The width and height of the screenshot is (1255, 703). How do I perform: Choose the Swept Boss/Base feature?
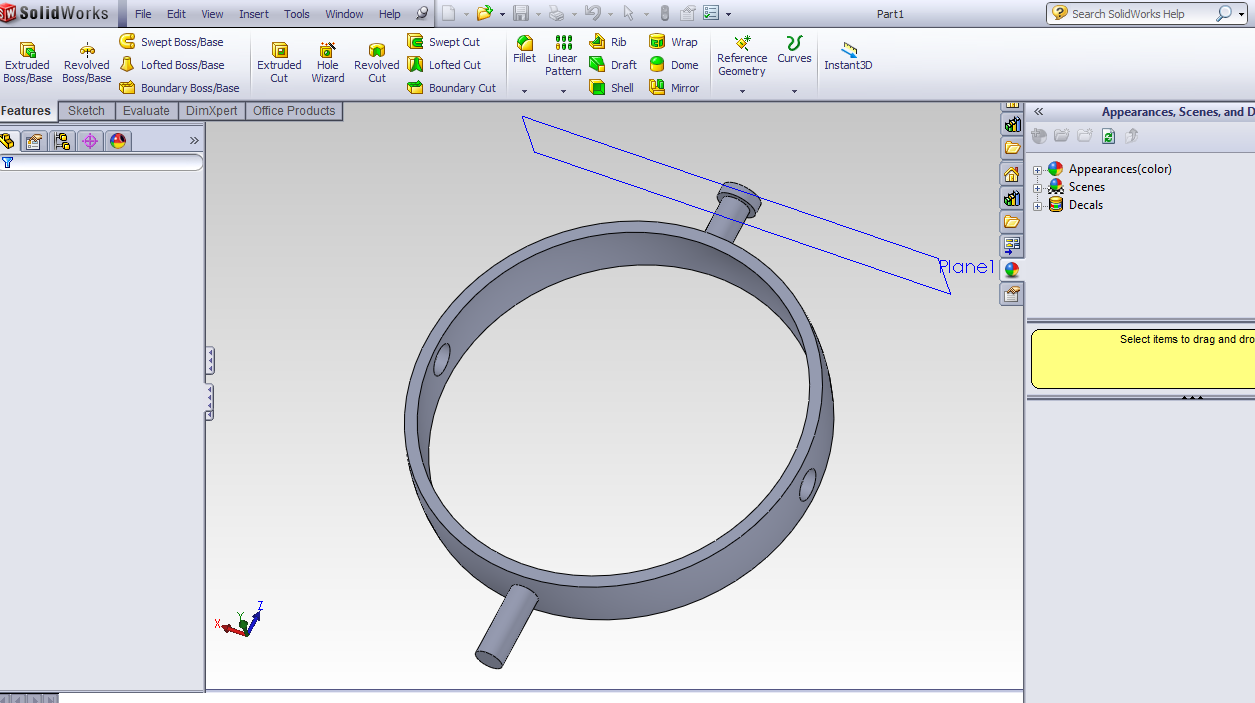(171, 42)
